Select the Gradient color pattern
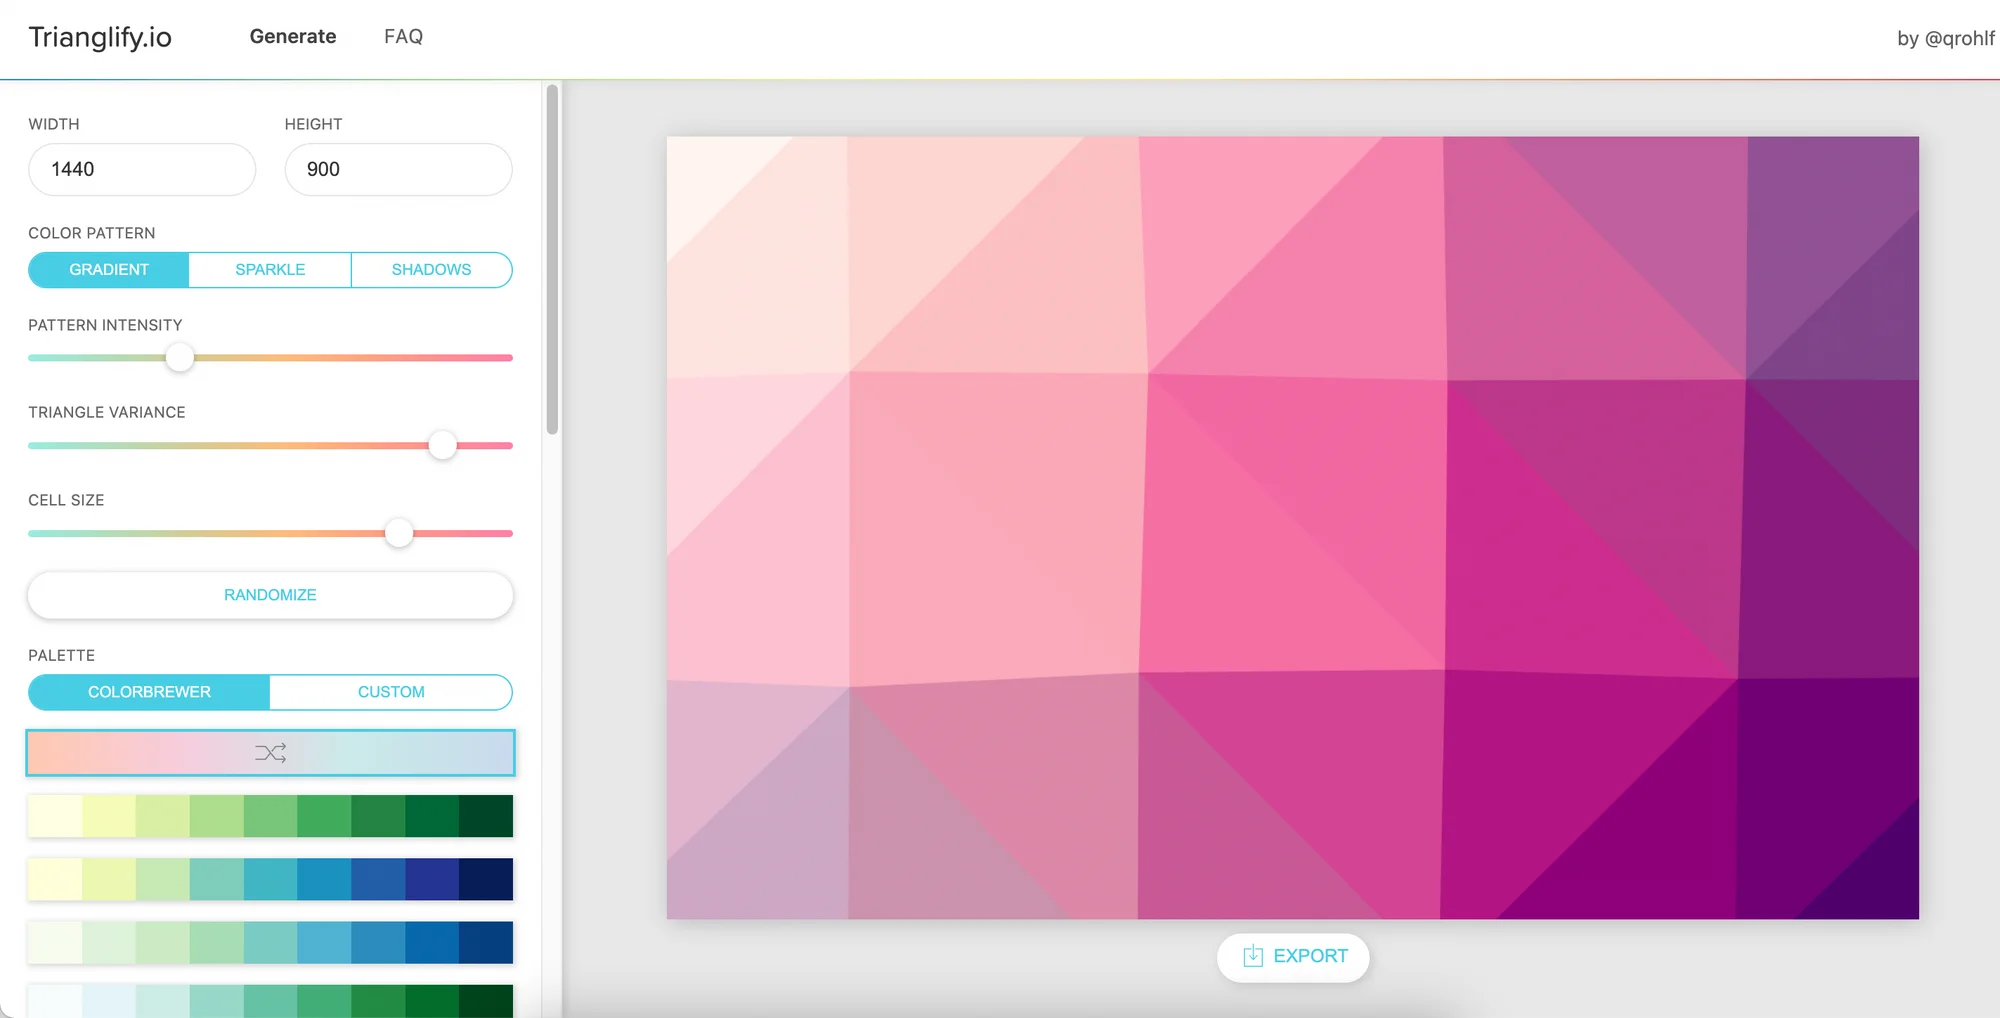Screen dimensions: 2000x1018 click(109, 270)
